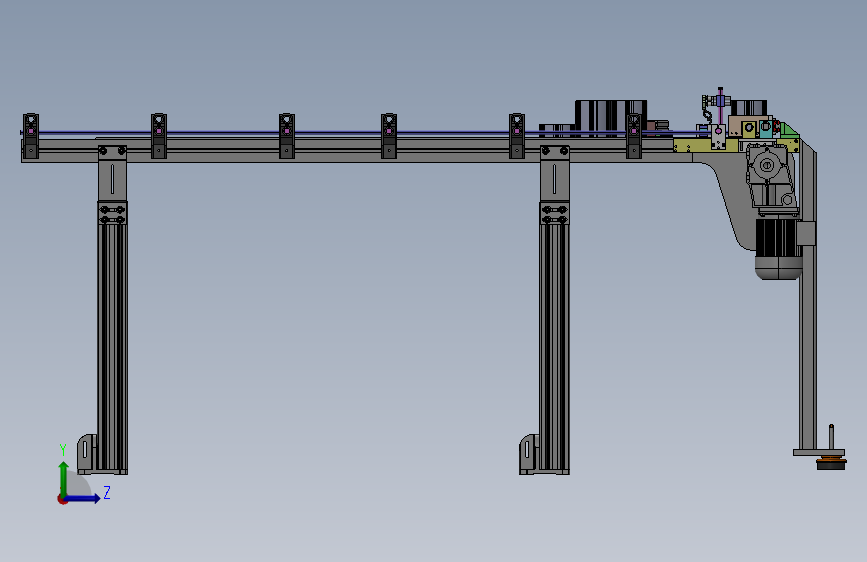Click the green Y axis arrow of triad
The height and width of the screenshot is (562, 867).
tap(64, 478)
